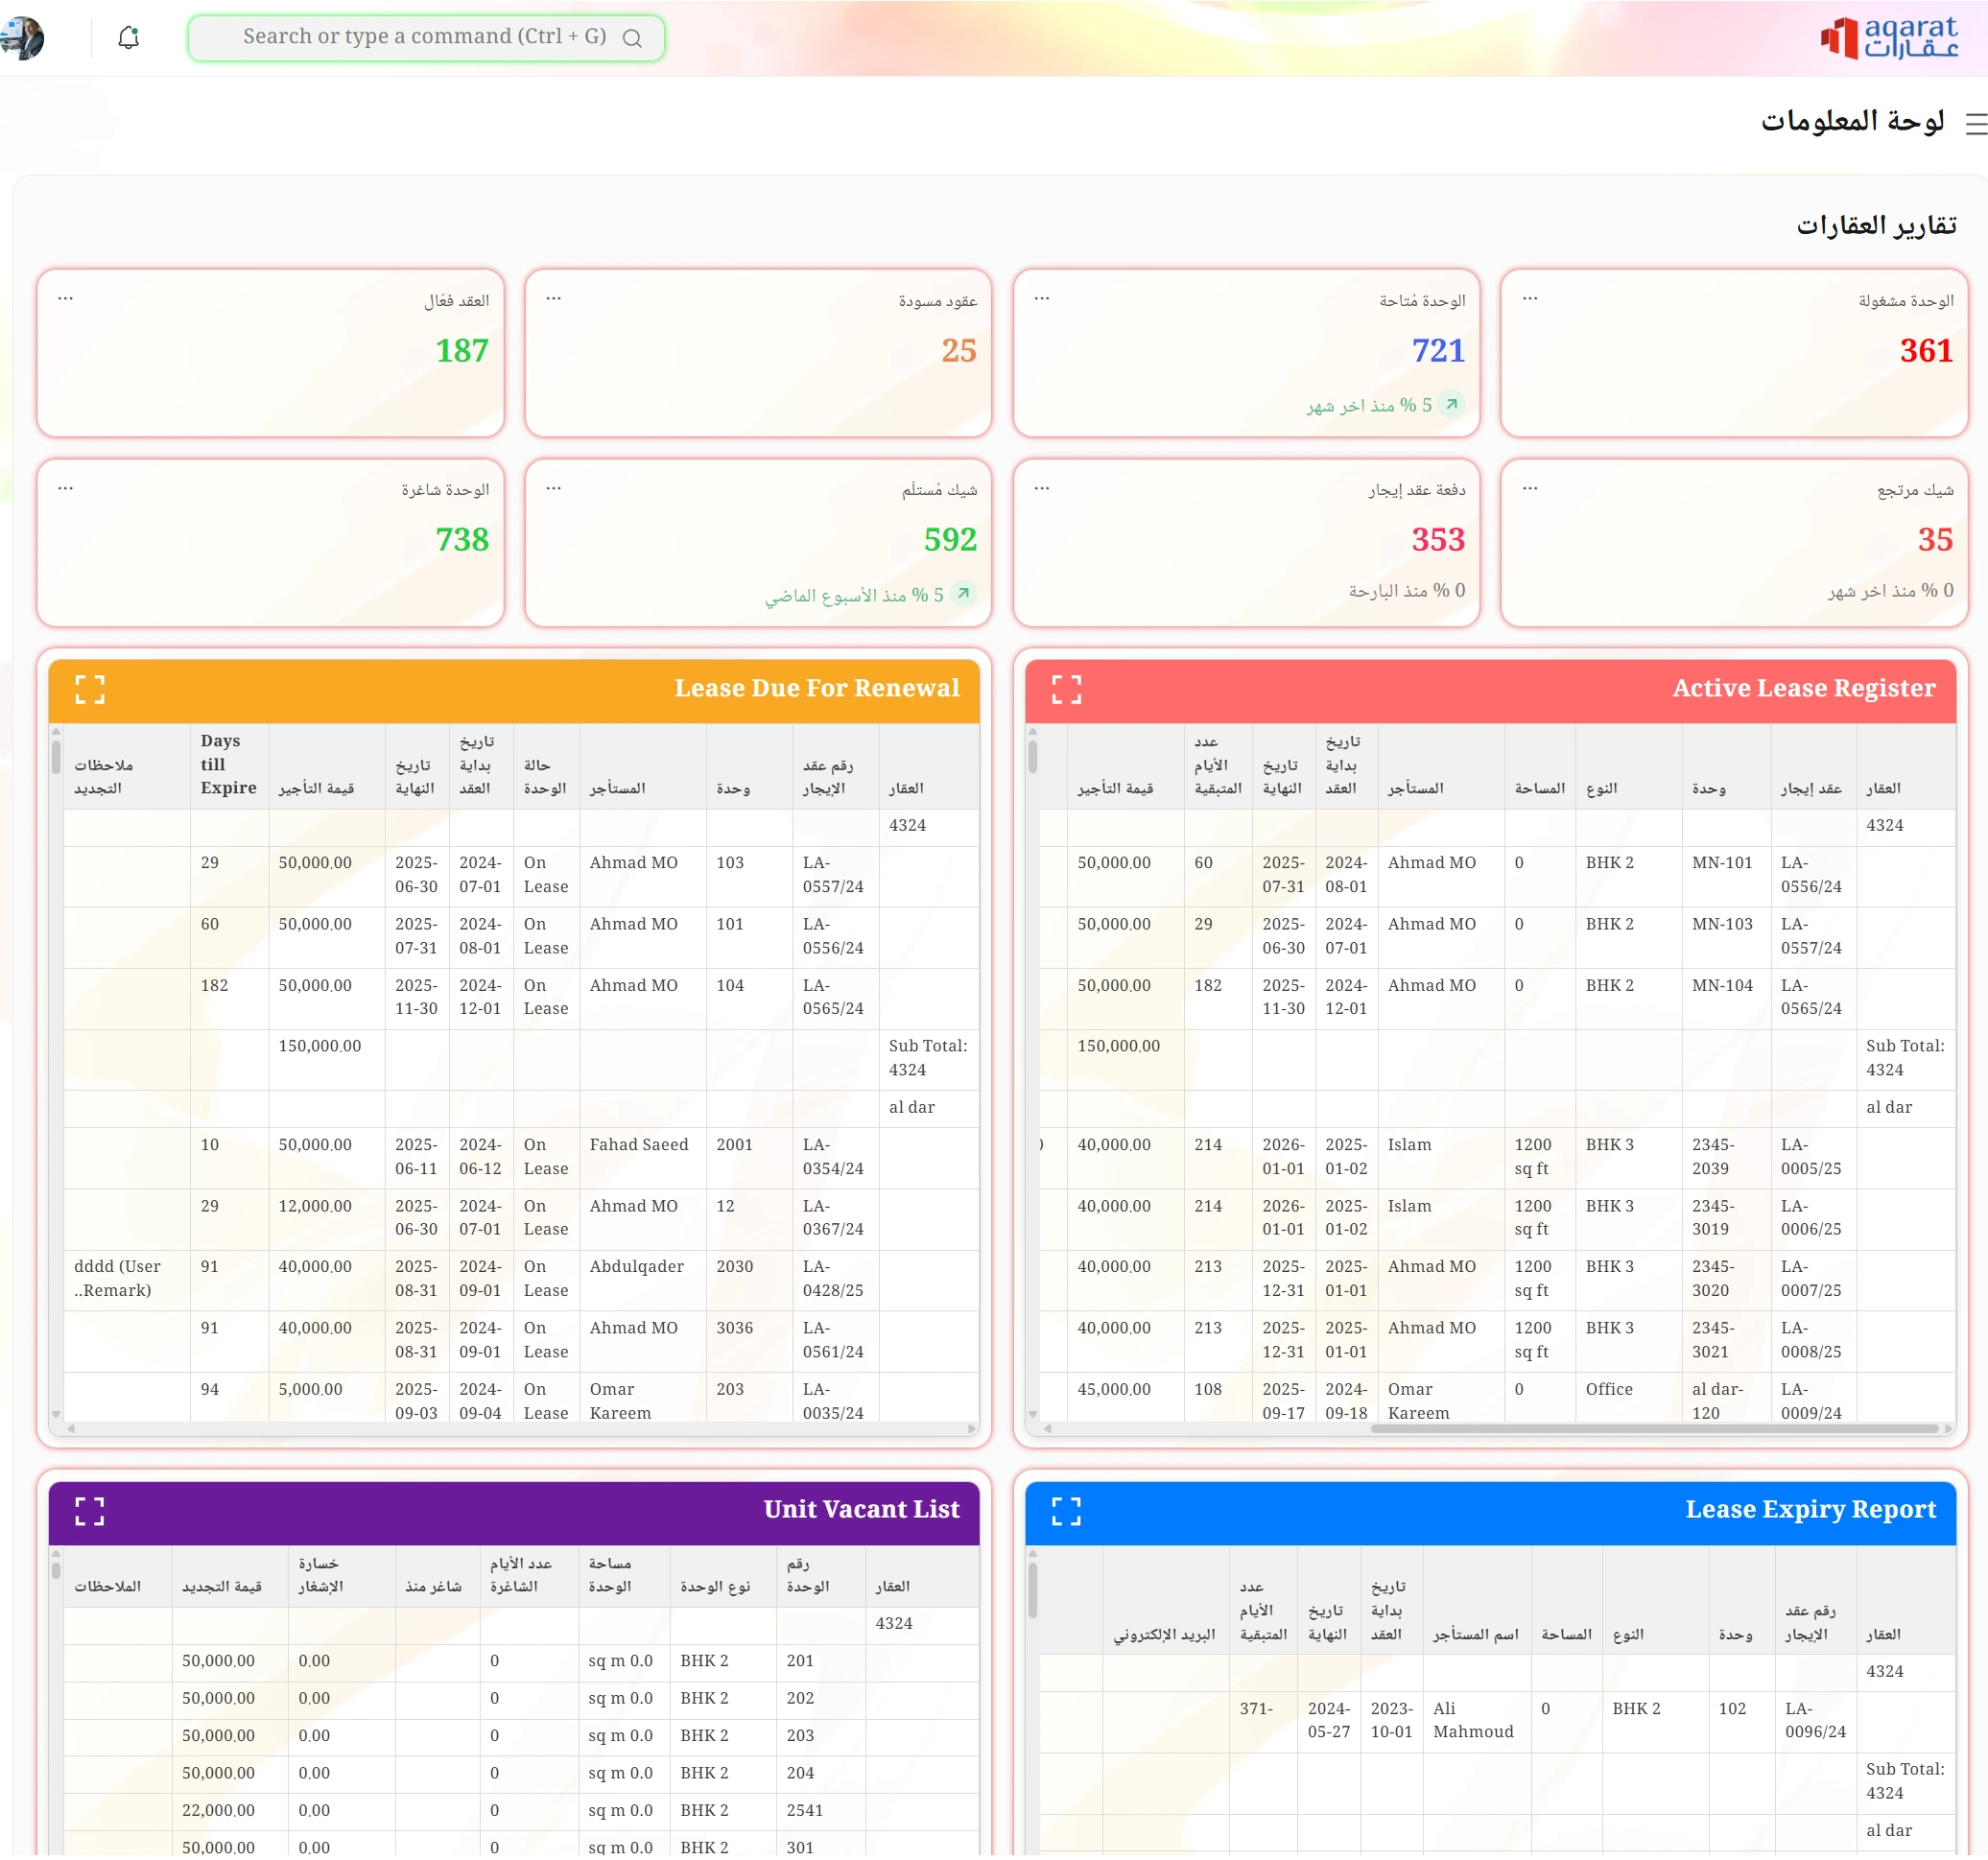Open options menu on the 592 card
Screen dimensions: 1988x1860
click(554, 488)
